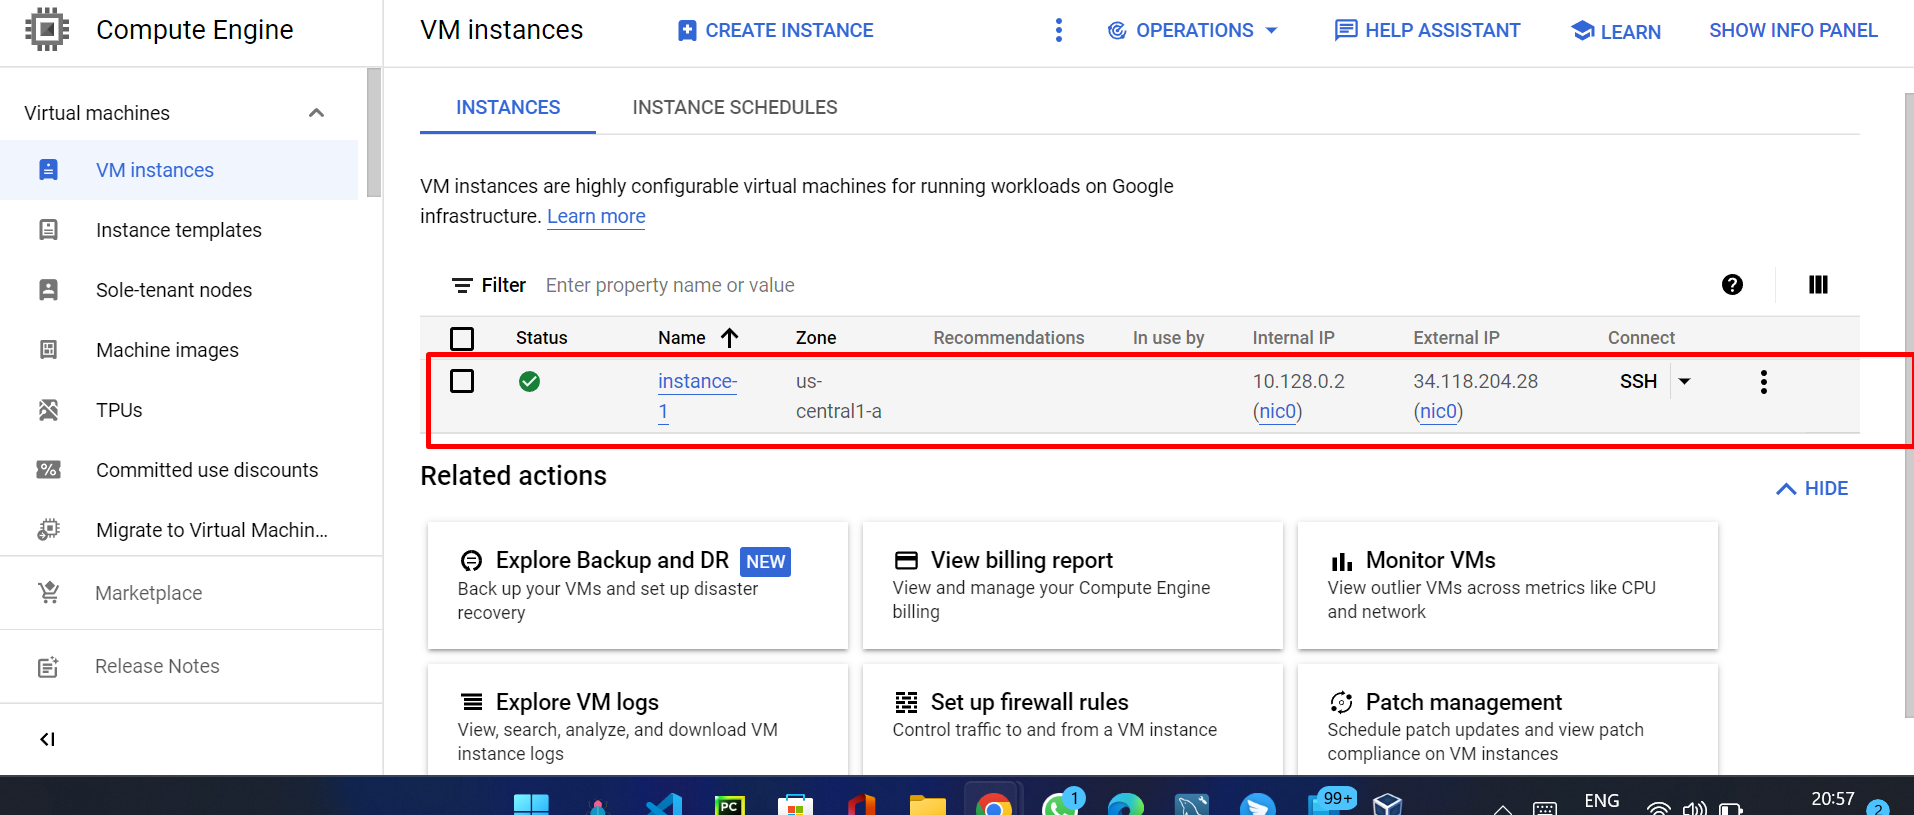Open the instance-1 link

tap(697, 396)
